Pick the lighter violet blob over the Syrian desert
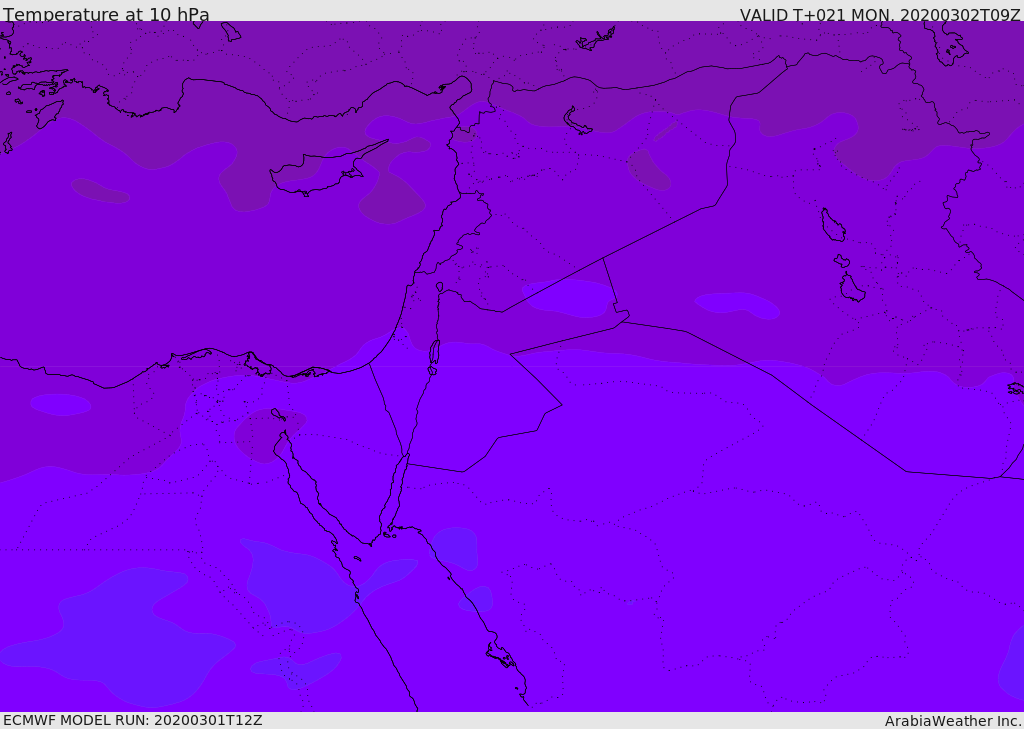The height and width of the screenshot is (729, 1024). click(569, 297)
